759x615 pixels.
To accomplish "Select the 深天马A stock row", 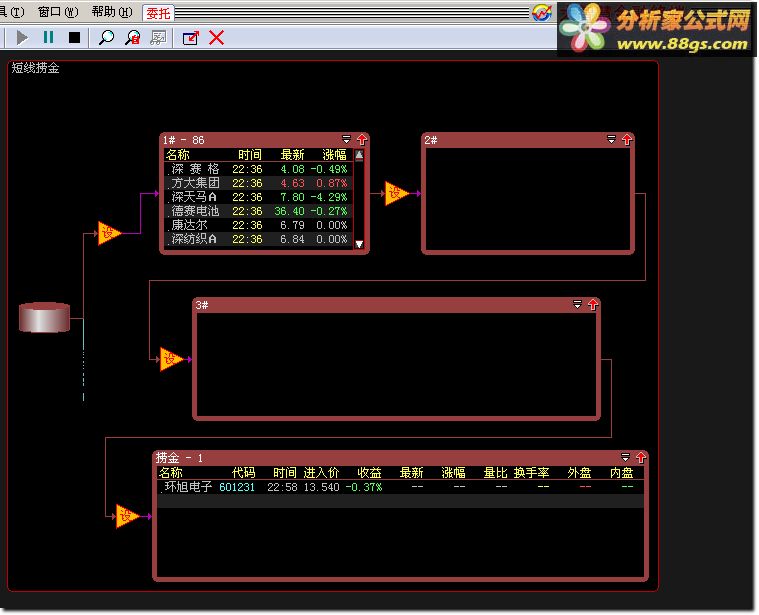I will click(259, 197).
